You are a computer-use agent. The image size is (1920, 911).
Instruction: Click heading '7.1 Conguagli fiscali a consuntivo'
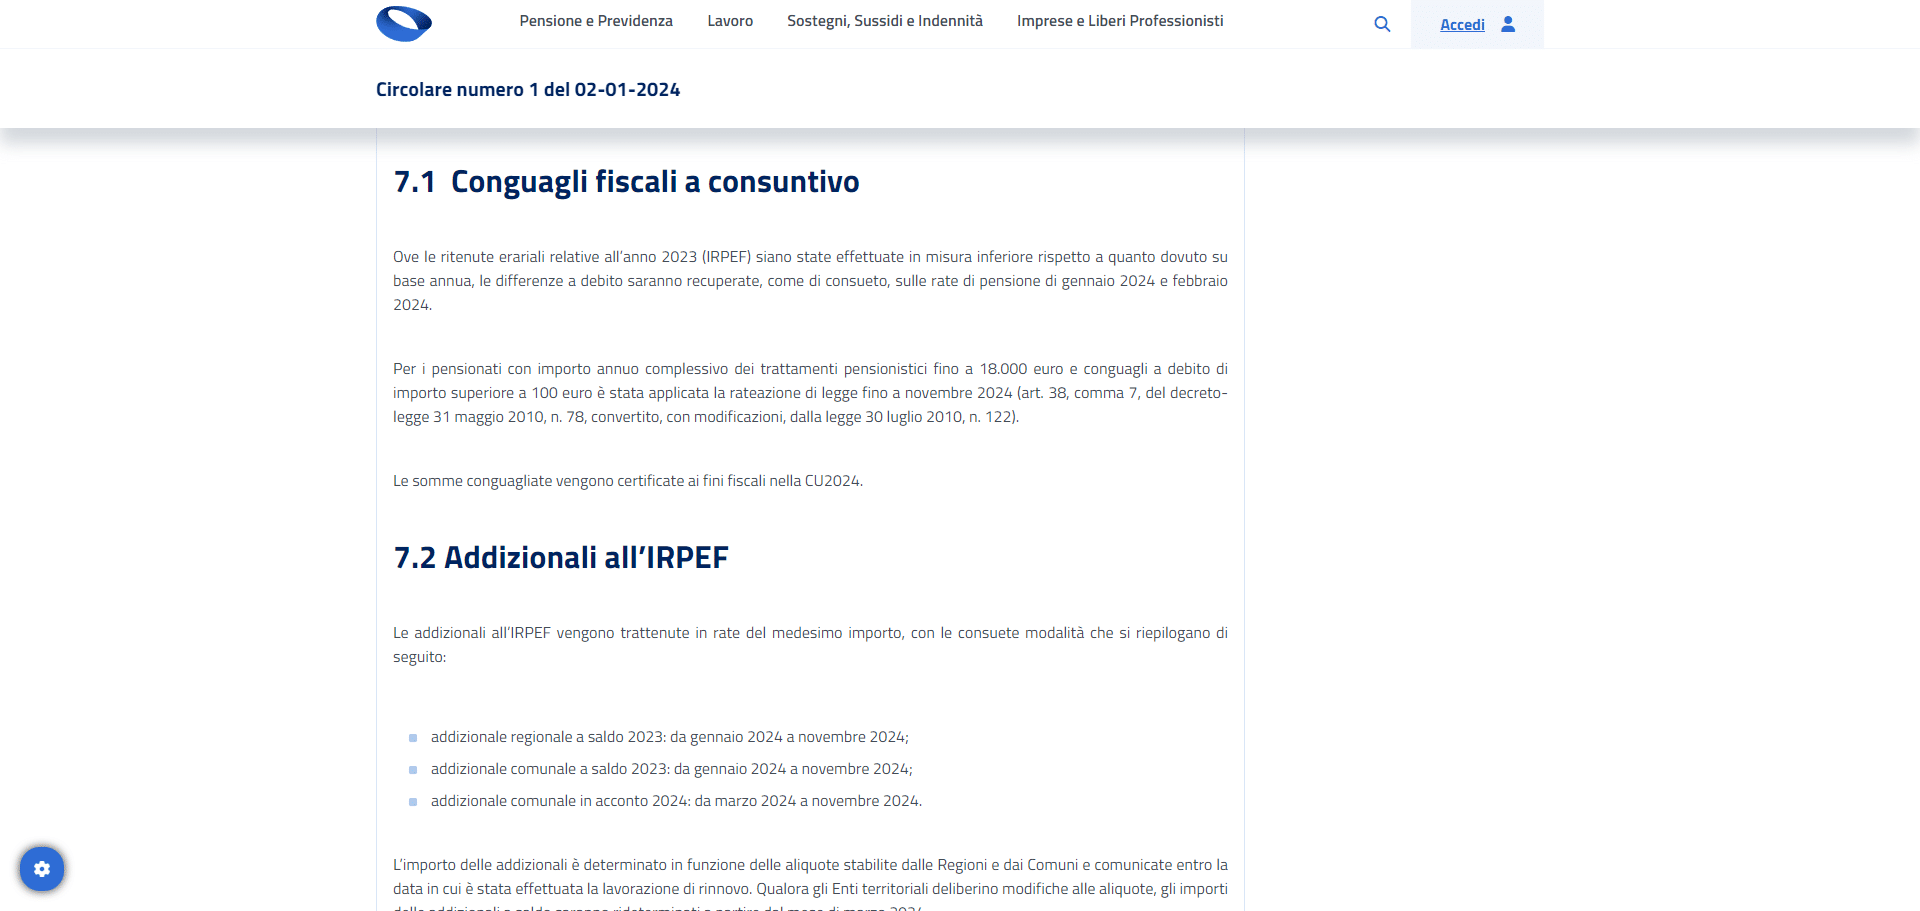click(x=627, y=182)
